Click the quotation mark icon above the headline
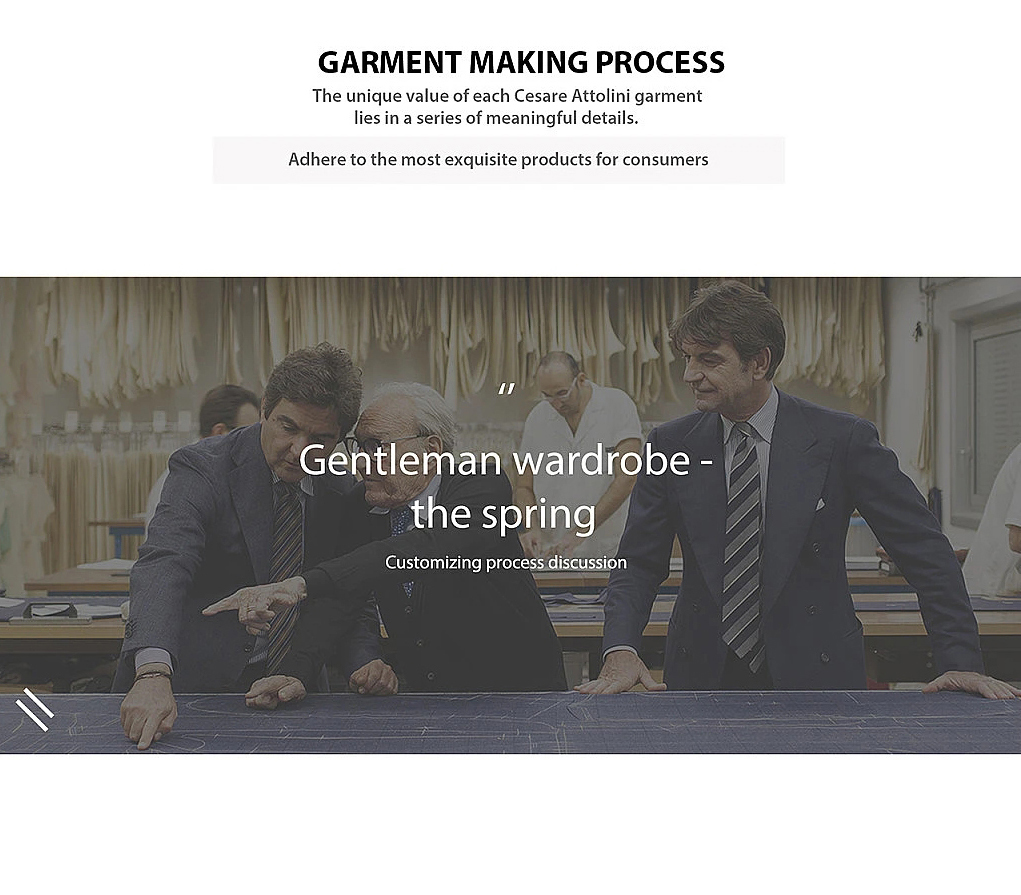The height and width of the screenshot is (895, 1021). [x=506, y=390]
